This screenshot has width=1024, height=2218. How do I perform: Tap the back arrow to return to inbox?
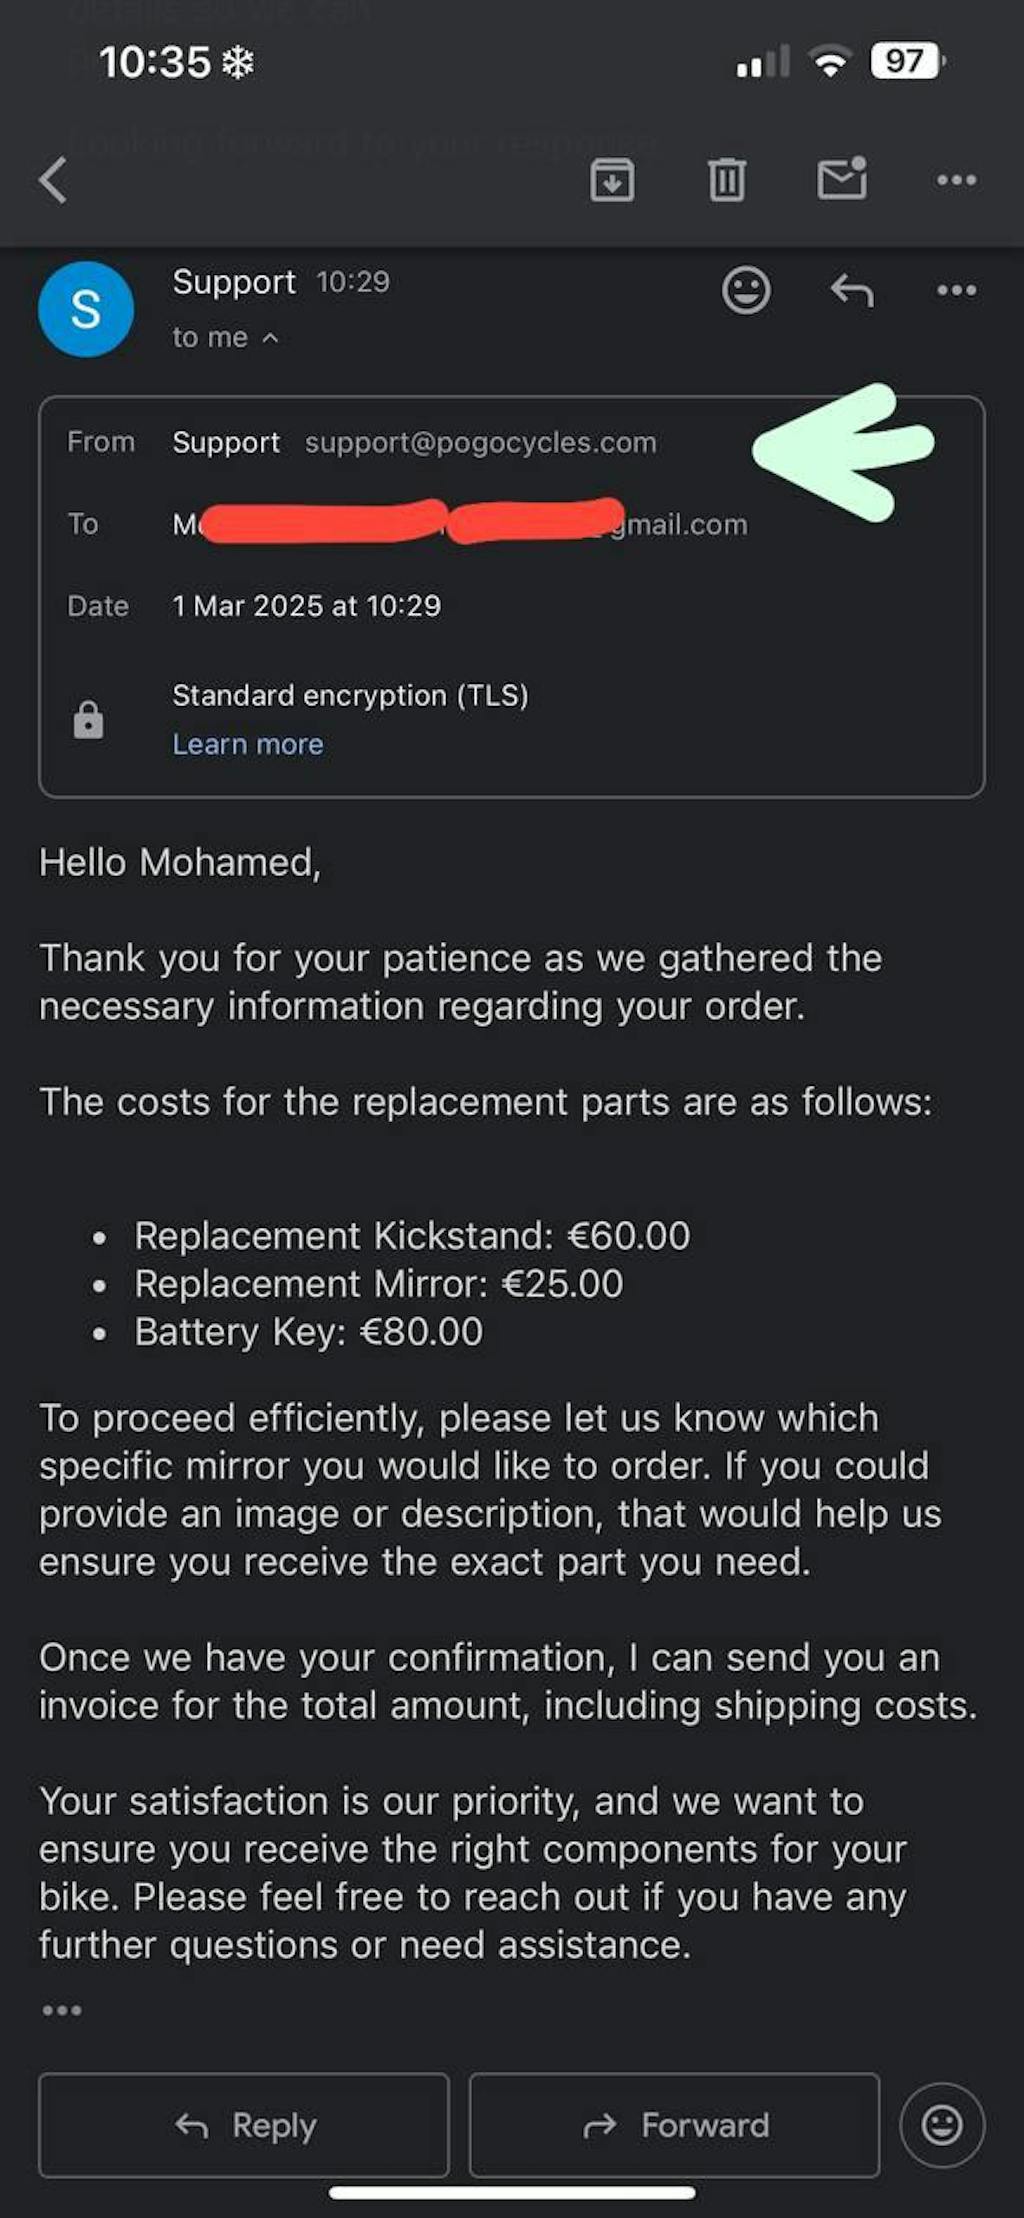[54, 180]
